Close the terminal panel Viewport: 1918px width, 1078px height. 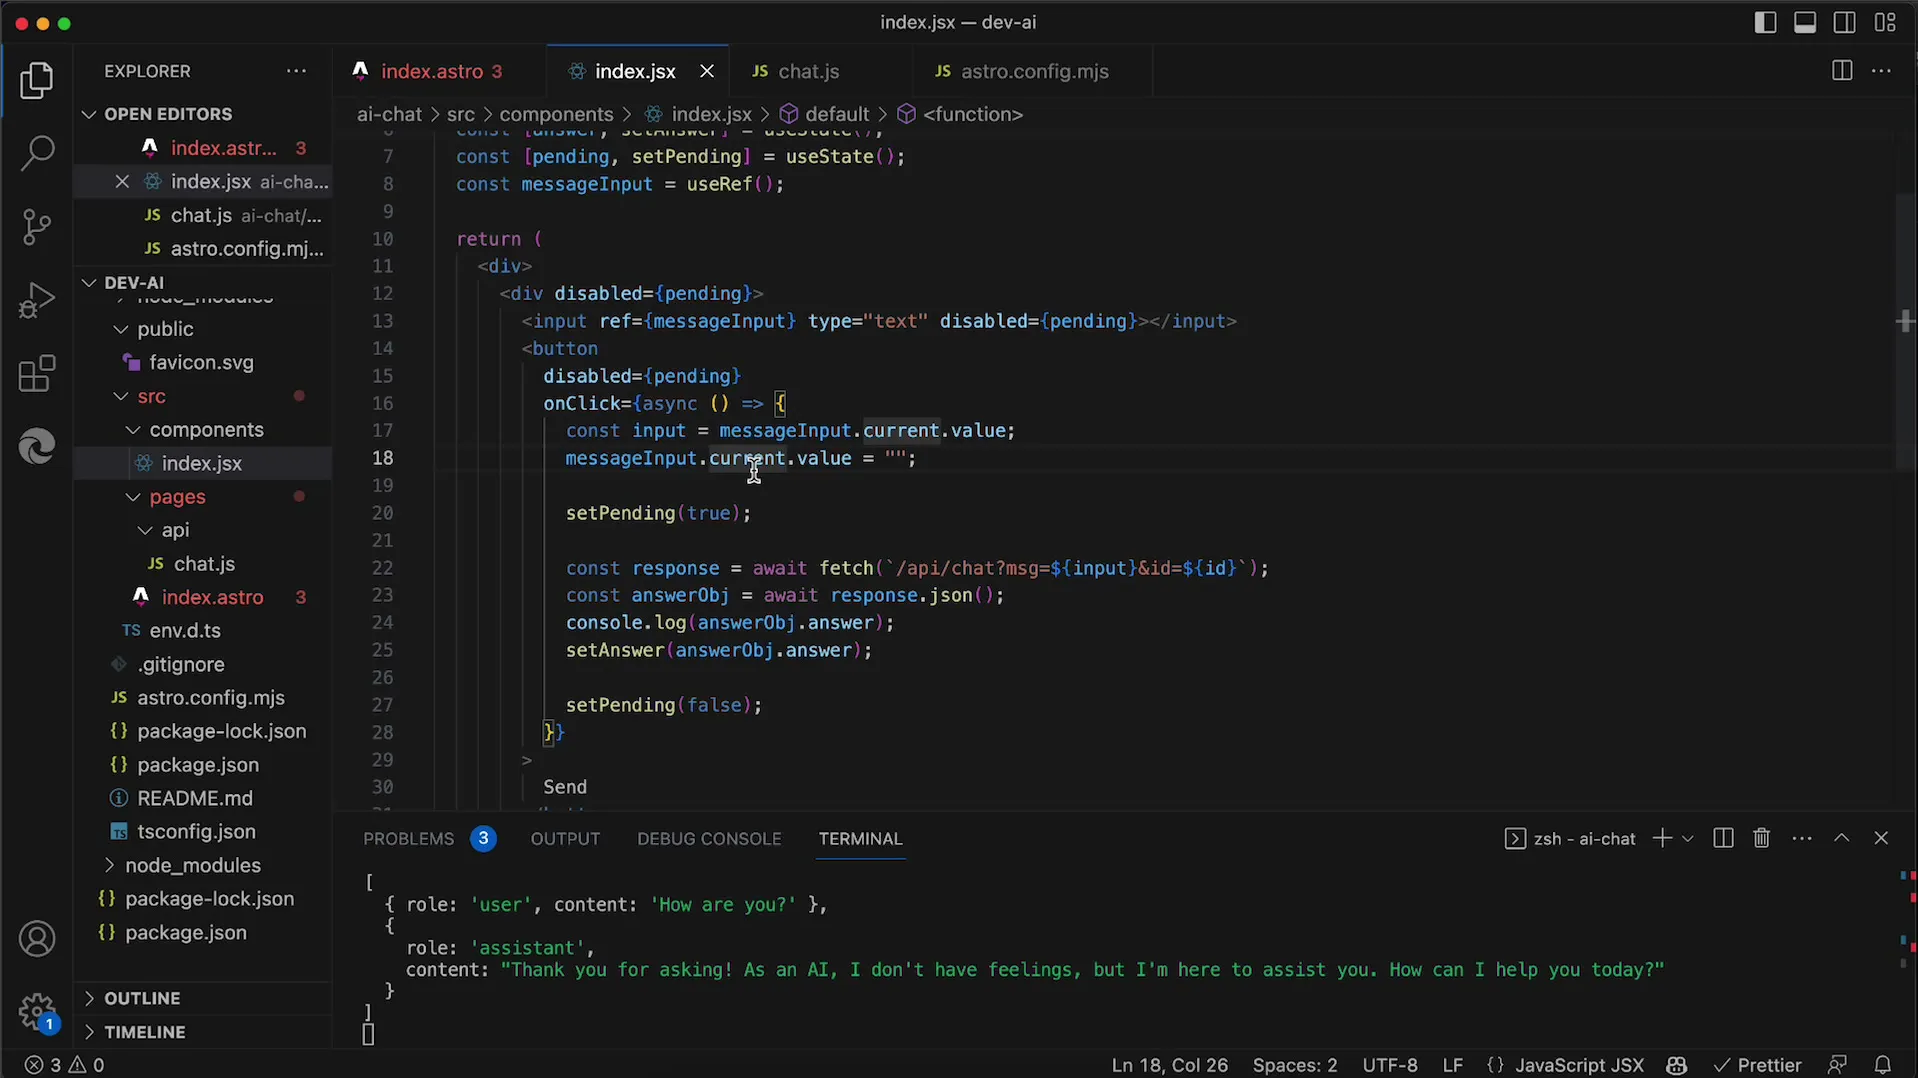tap(1881, 838)
